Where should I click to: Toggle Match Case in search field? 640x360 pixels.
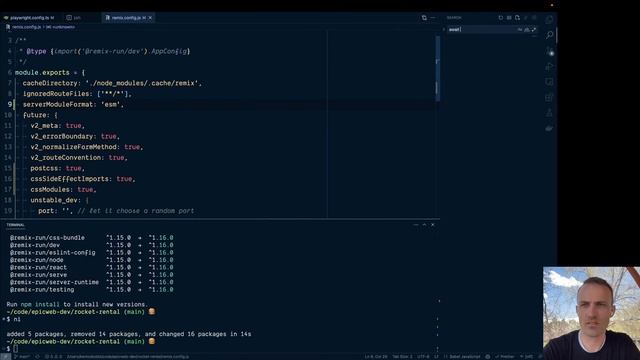tap(520, 29)
